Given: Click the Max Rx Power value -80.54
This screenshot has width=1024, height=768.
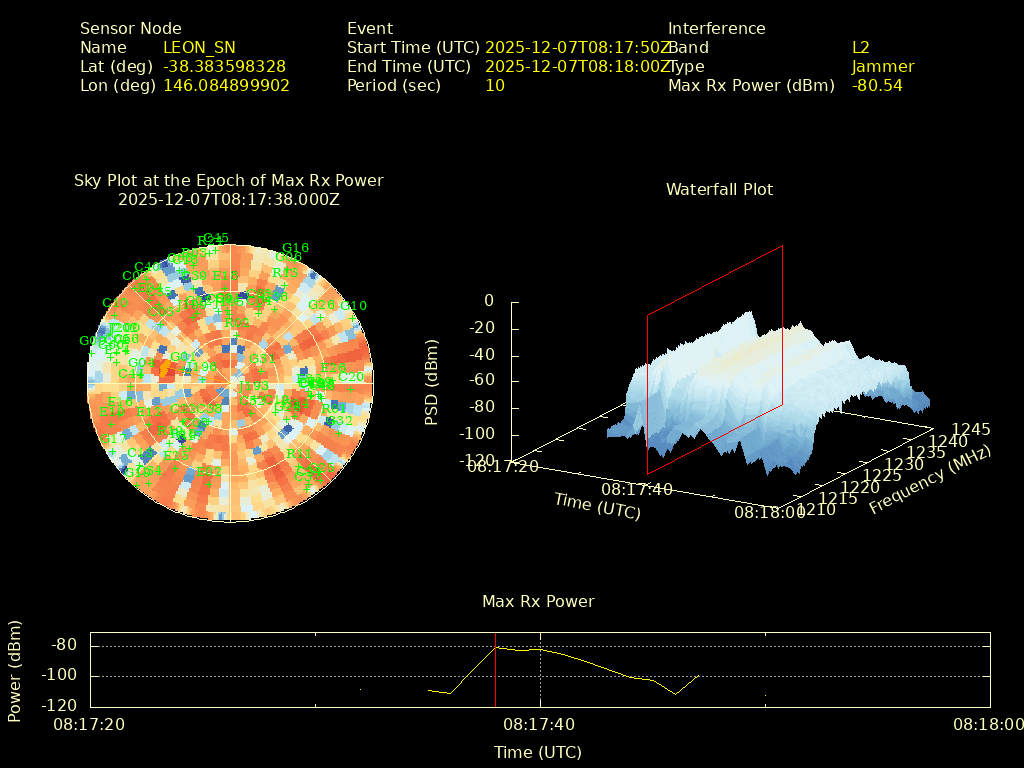Looking at the screenshot, I should (877, 86).
